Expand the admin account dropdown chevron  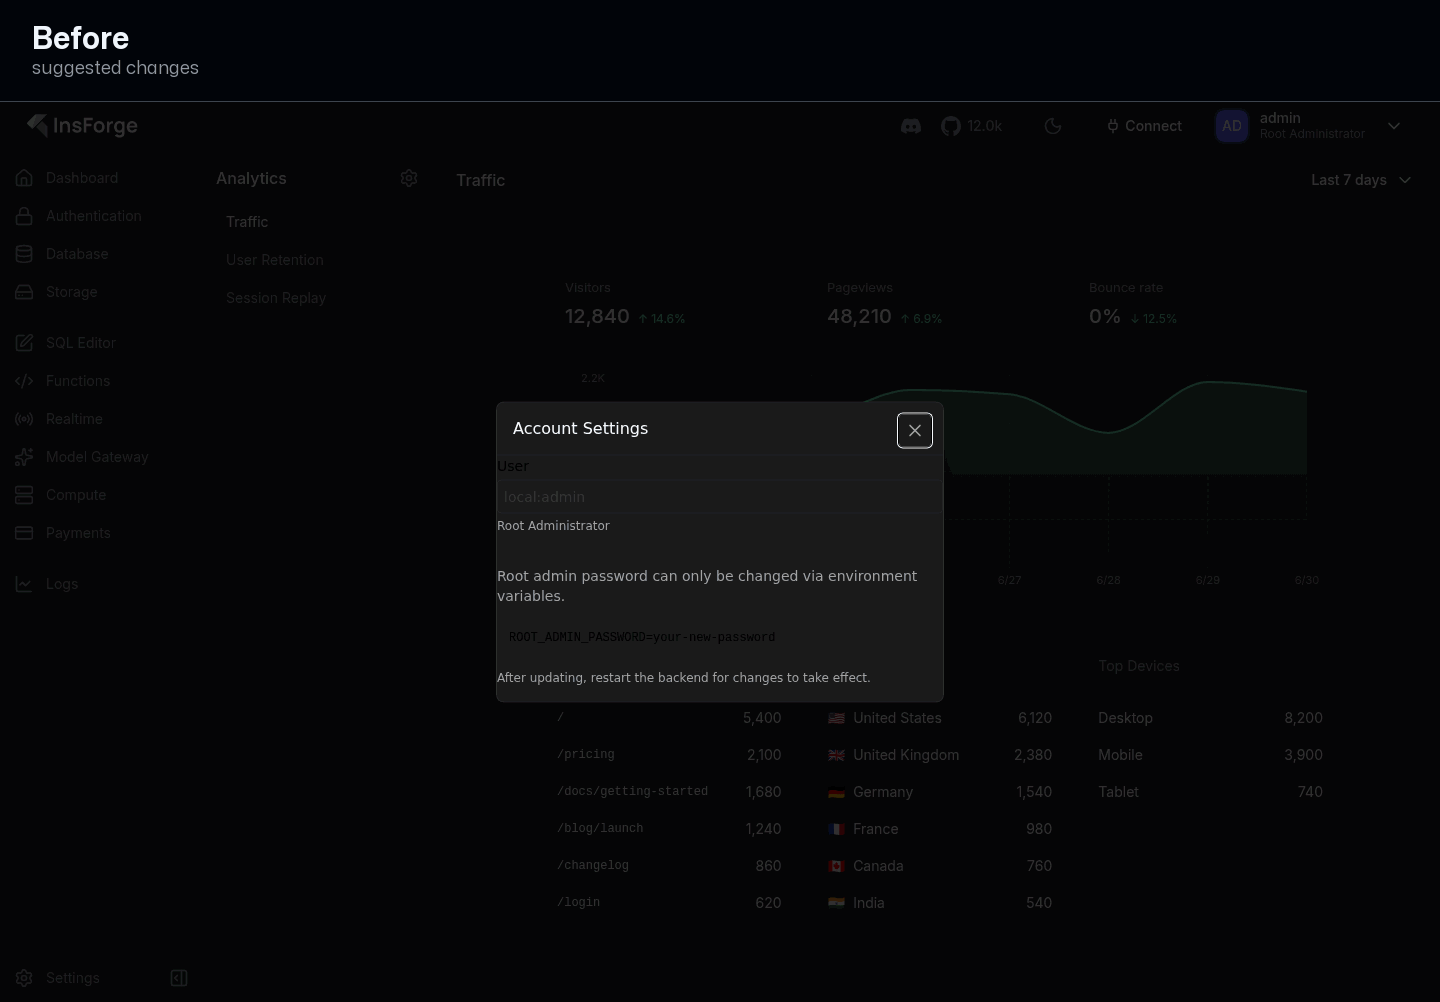coord(1394,126)
